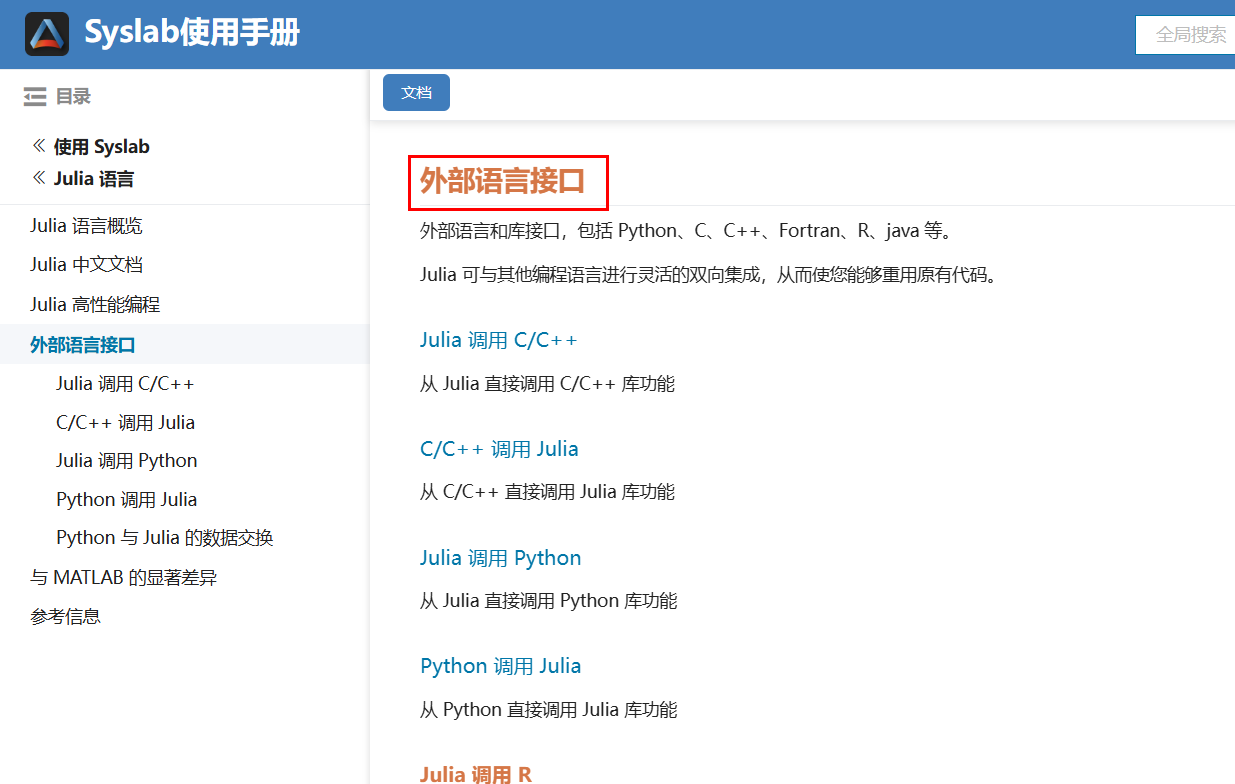Open 参考信息 in sidebar

[65, 616]
